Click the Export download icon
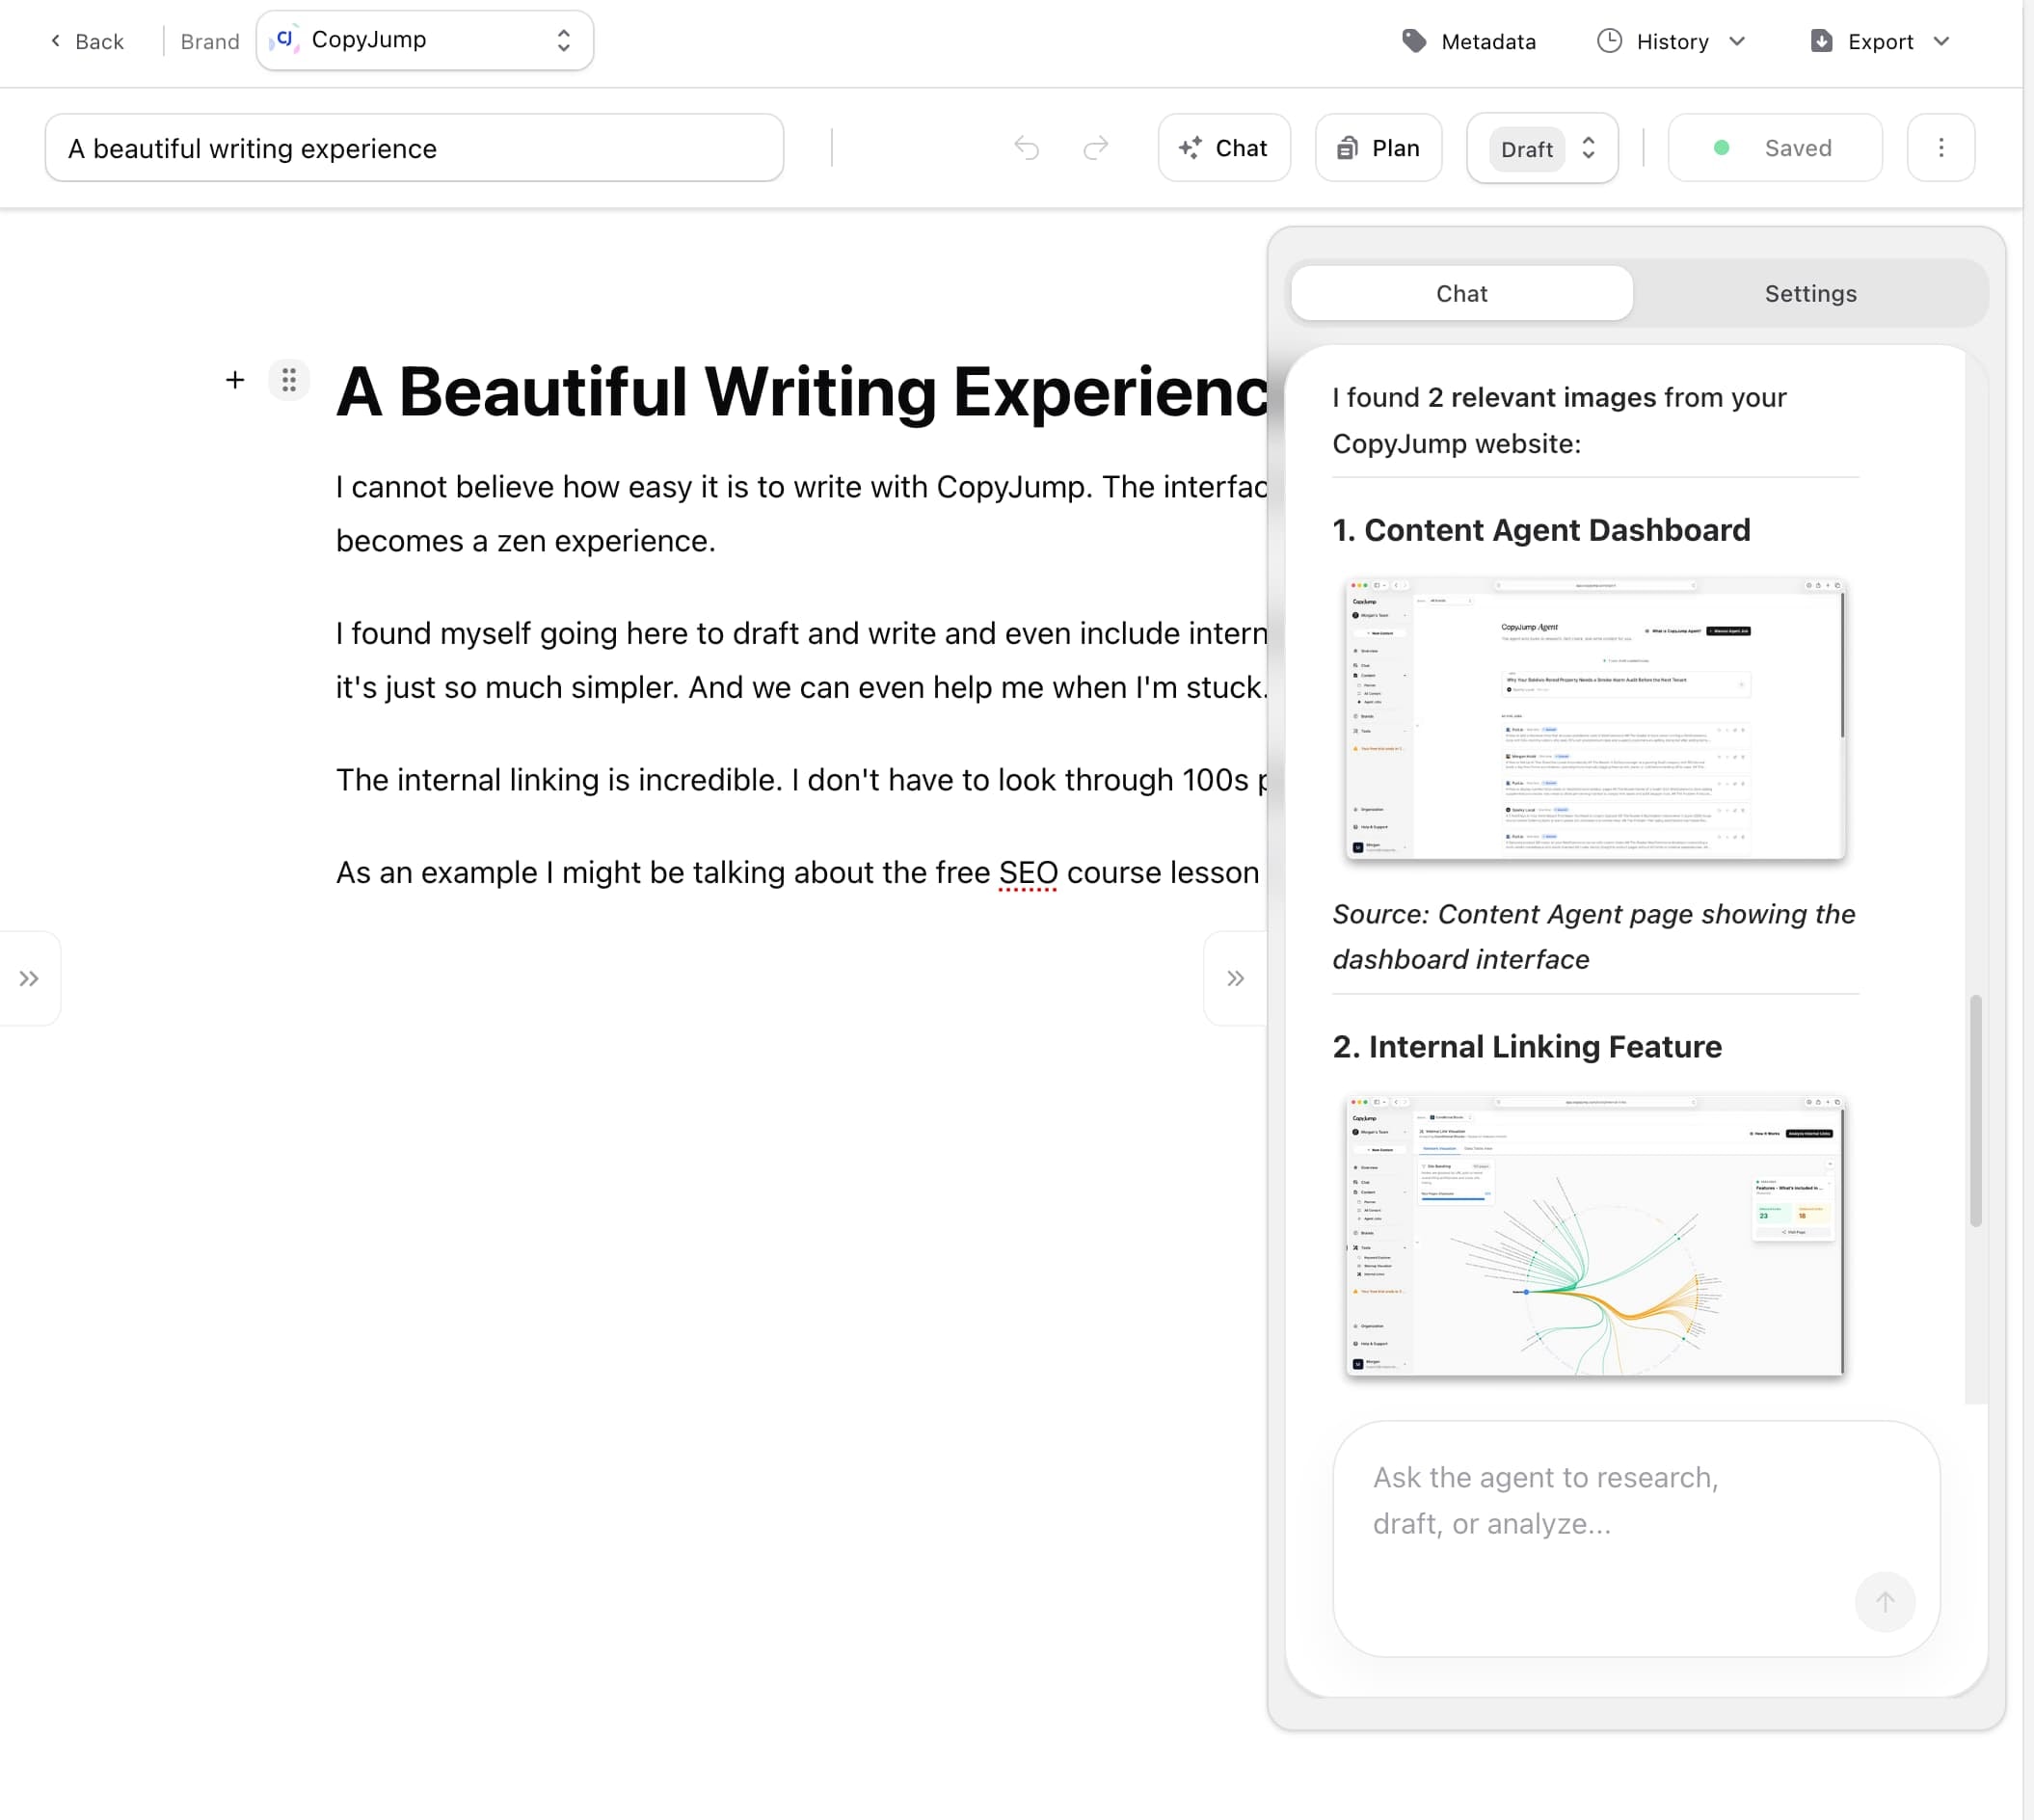Viewport: 2034px width, 1820px height. pos(1821,41)
